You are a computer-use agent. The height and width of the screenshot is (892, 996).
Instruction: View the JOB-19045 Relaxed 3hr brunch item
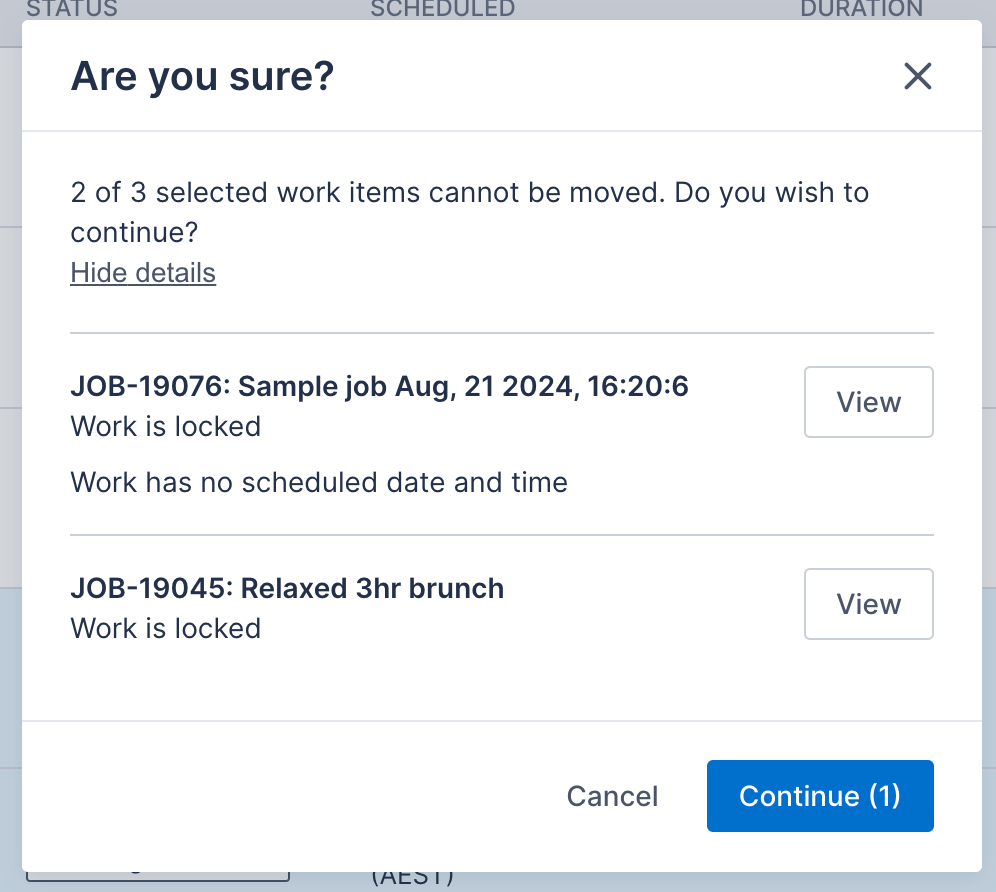867,604
